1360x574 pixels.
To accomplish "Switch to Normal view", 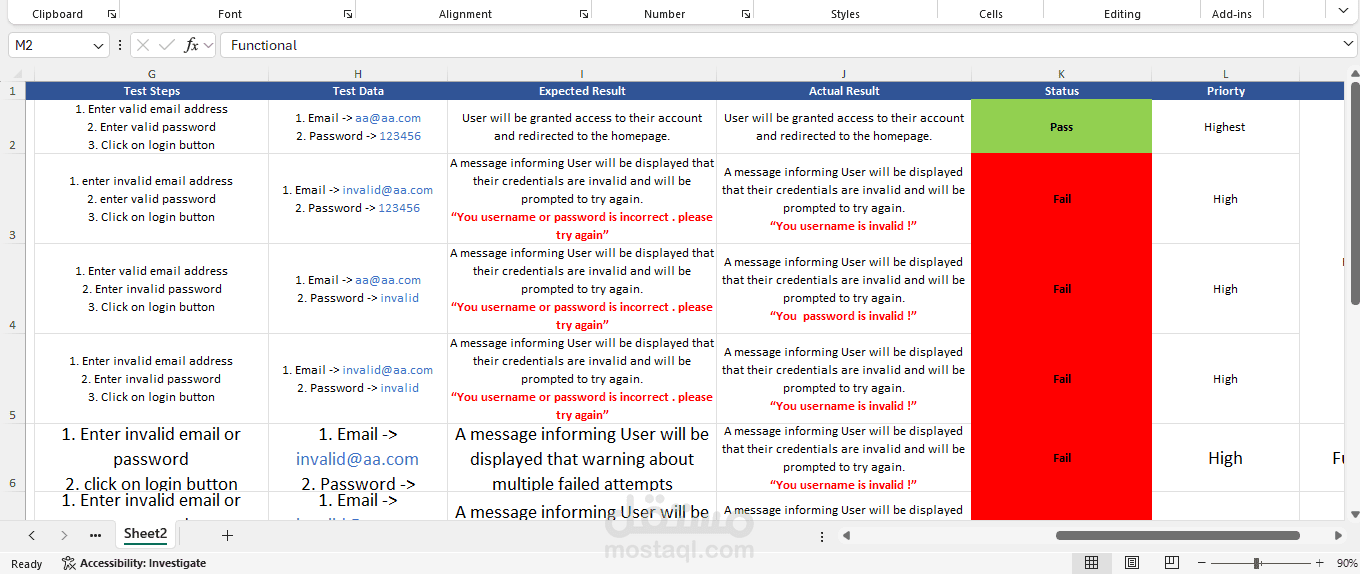I will point(1092,563).
